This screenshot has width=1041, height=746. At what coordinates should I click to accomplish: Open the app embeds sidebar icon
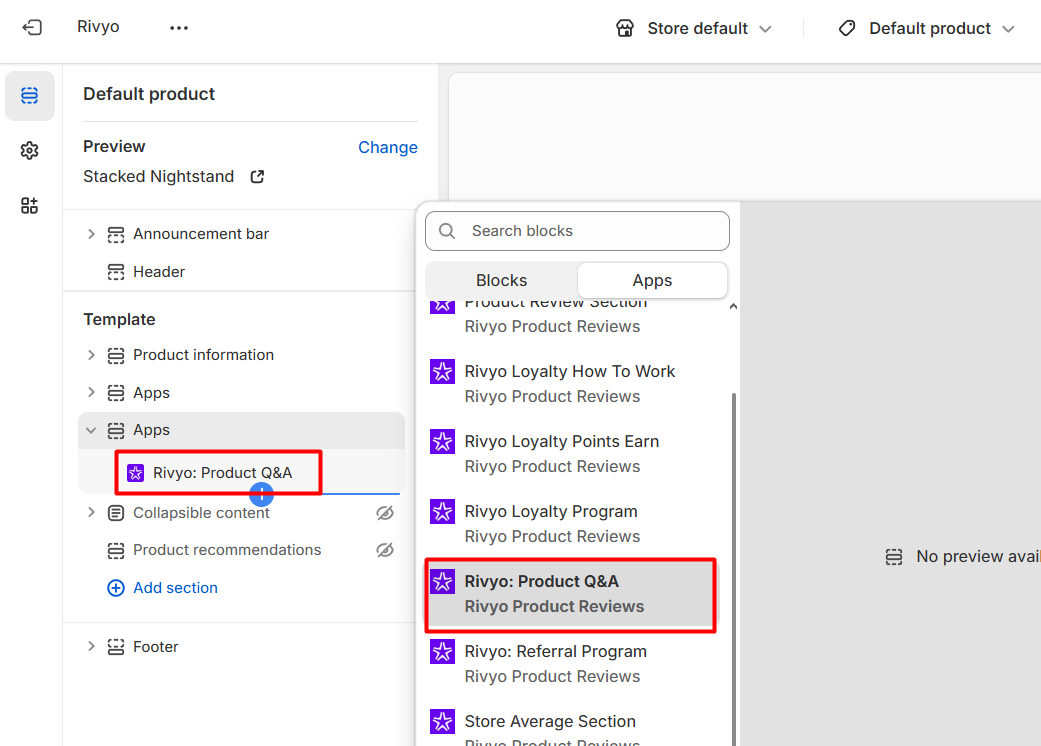pyautogui.click(x=29, y=206)
